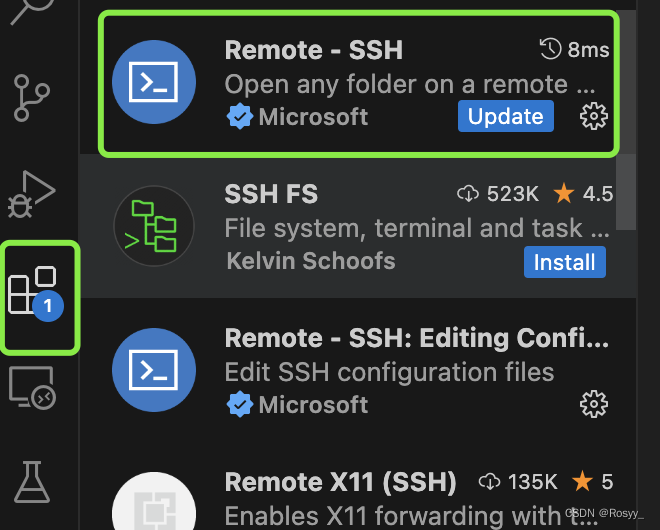Click the Remote - SSH extension icon
660x530 pixels.
[x=154, y=82]
